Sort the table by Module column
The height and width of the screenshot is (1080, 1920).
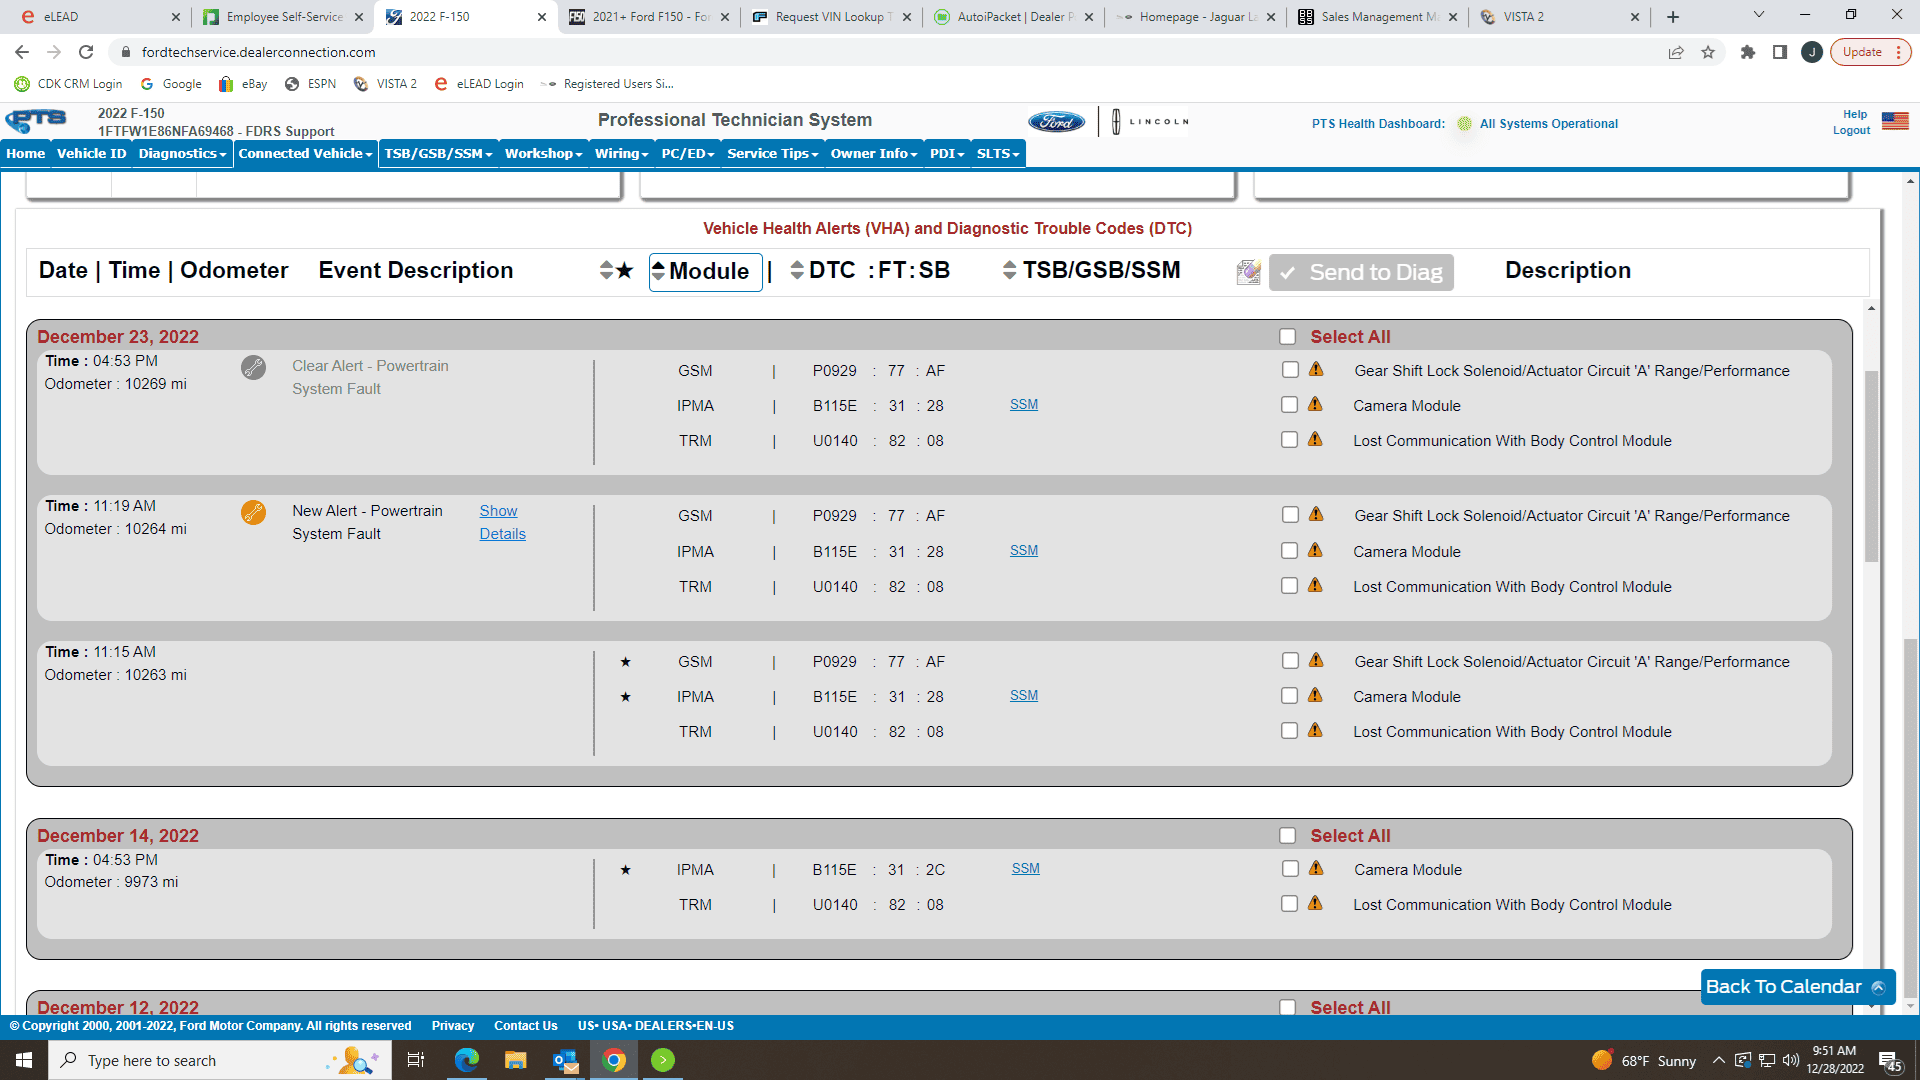705,272
